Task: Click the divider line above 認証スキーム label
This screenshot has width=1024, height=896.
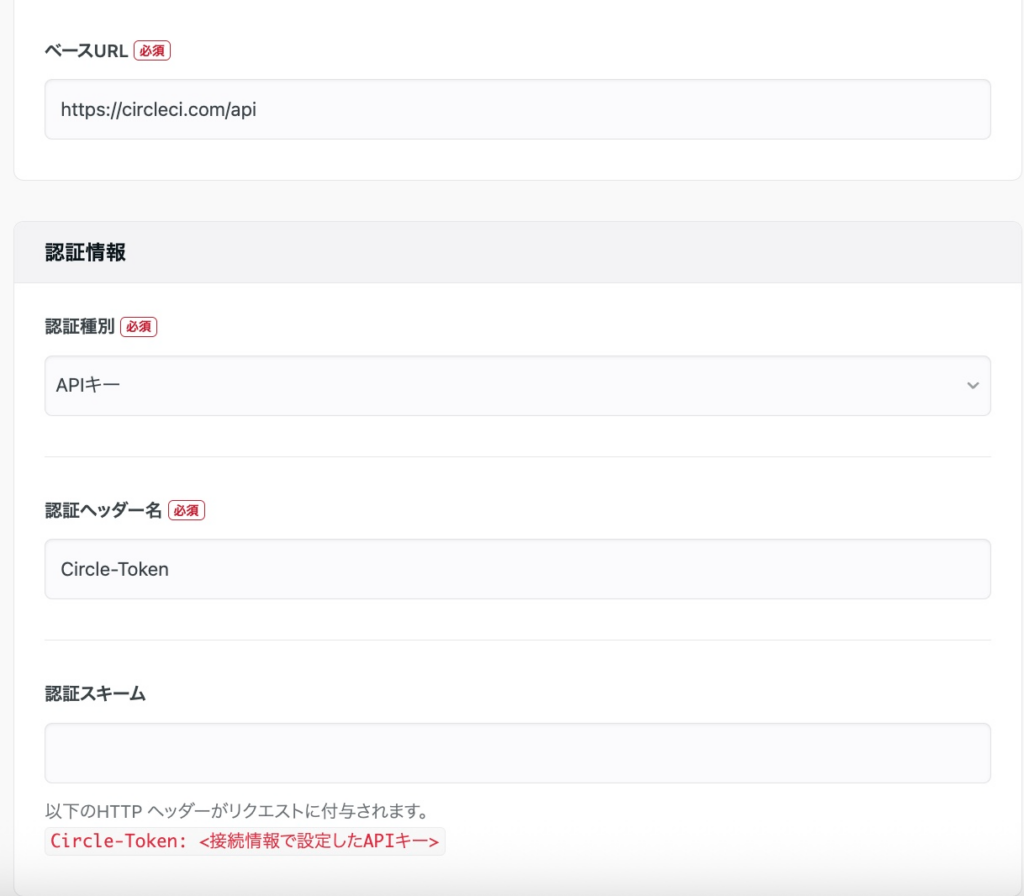Action: pyautogui.click(x=517, y=640)
